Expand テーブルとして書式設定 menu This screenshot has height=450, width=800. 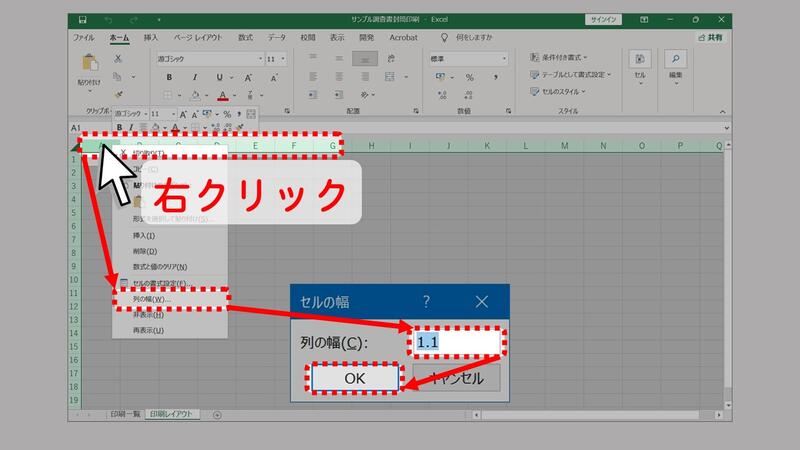click(x=570, y=74)
